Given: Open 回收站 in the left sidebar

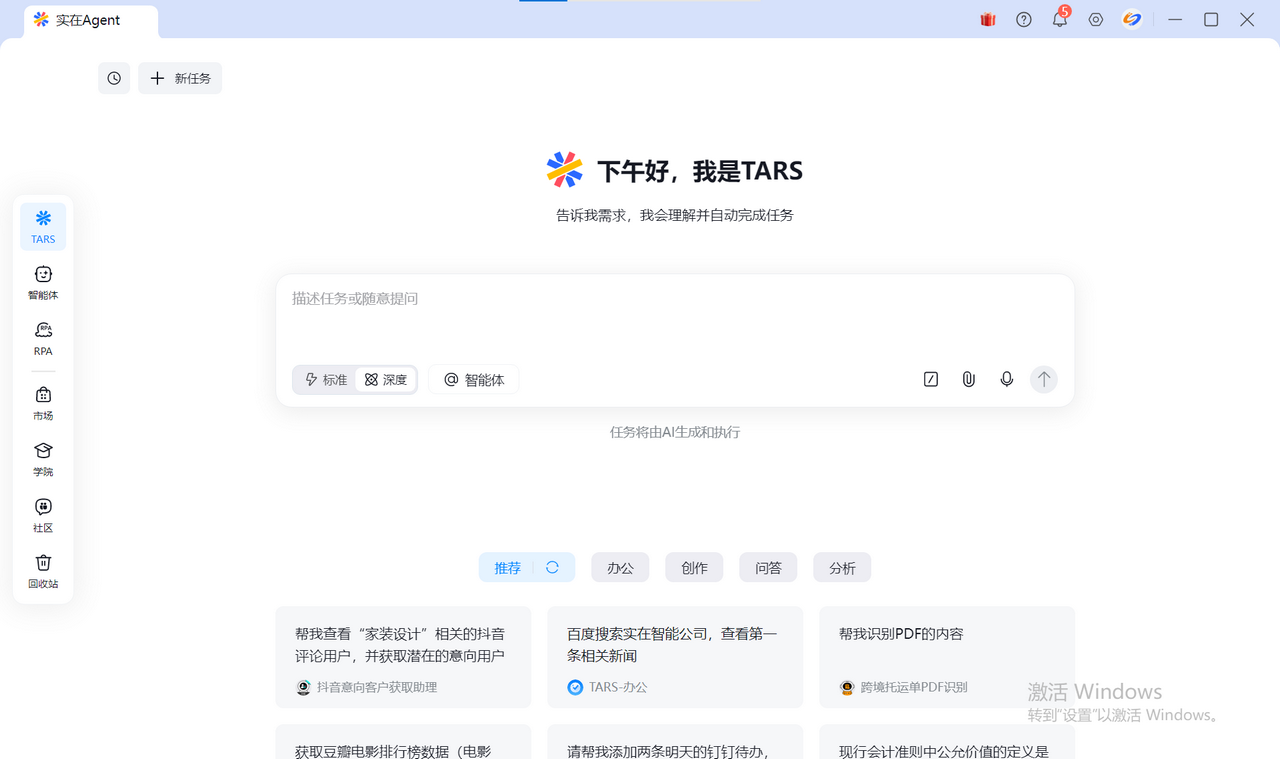Looking at the screenshot, I should [43, 571].
